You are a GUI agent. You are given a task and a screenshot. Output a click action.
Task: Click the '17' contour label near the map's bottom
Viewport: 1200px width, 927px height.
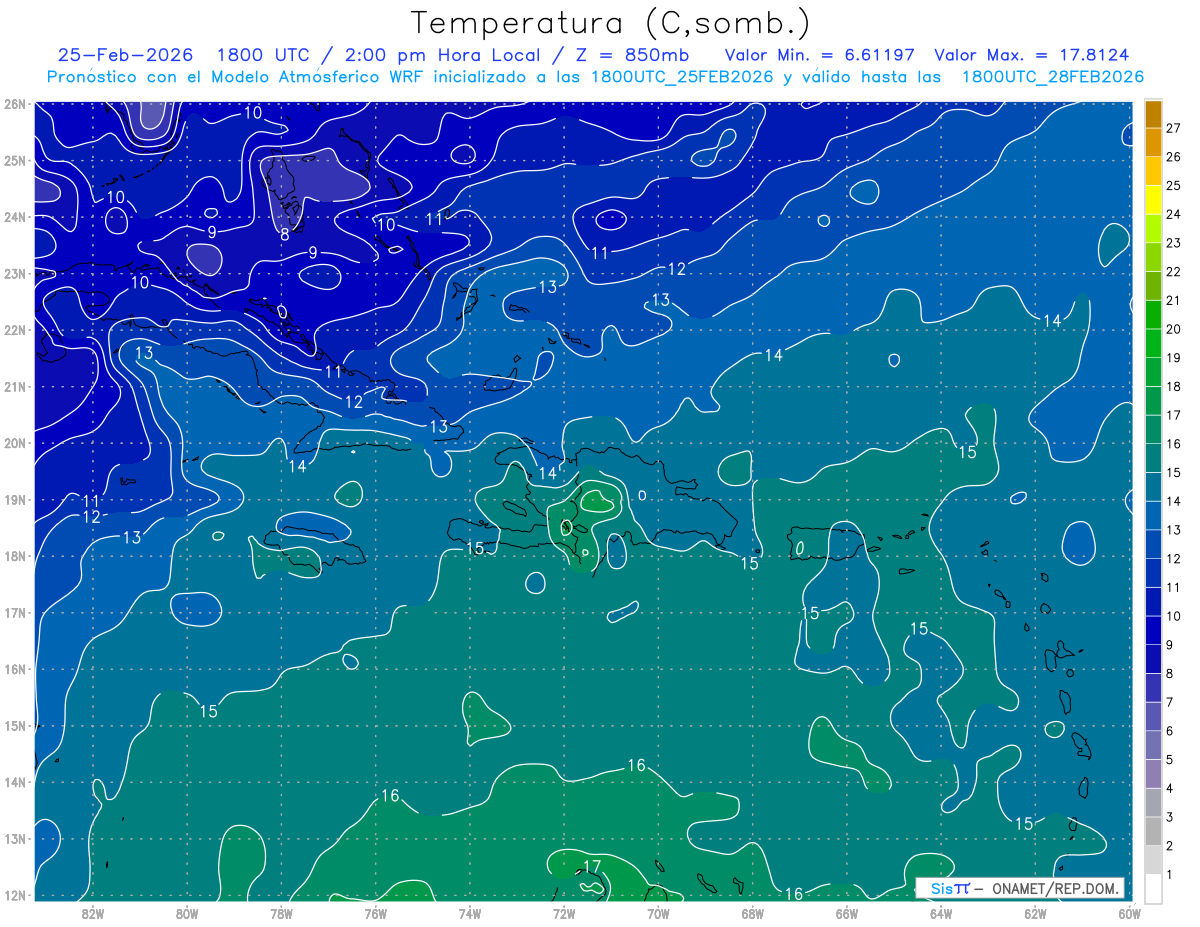[x=592, y=866]
